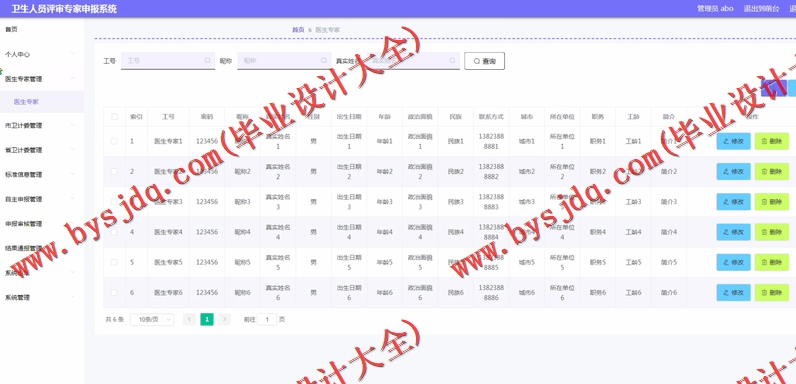Toggle the select-all checkbox in table header
Viewport: 796px width, 384px height.
tap(114, 117)
